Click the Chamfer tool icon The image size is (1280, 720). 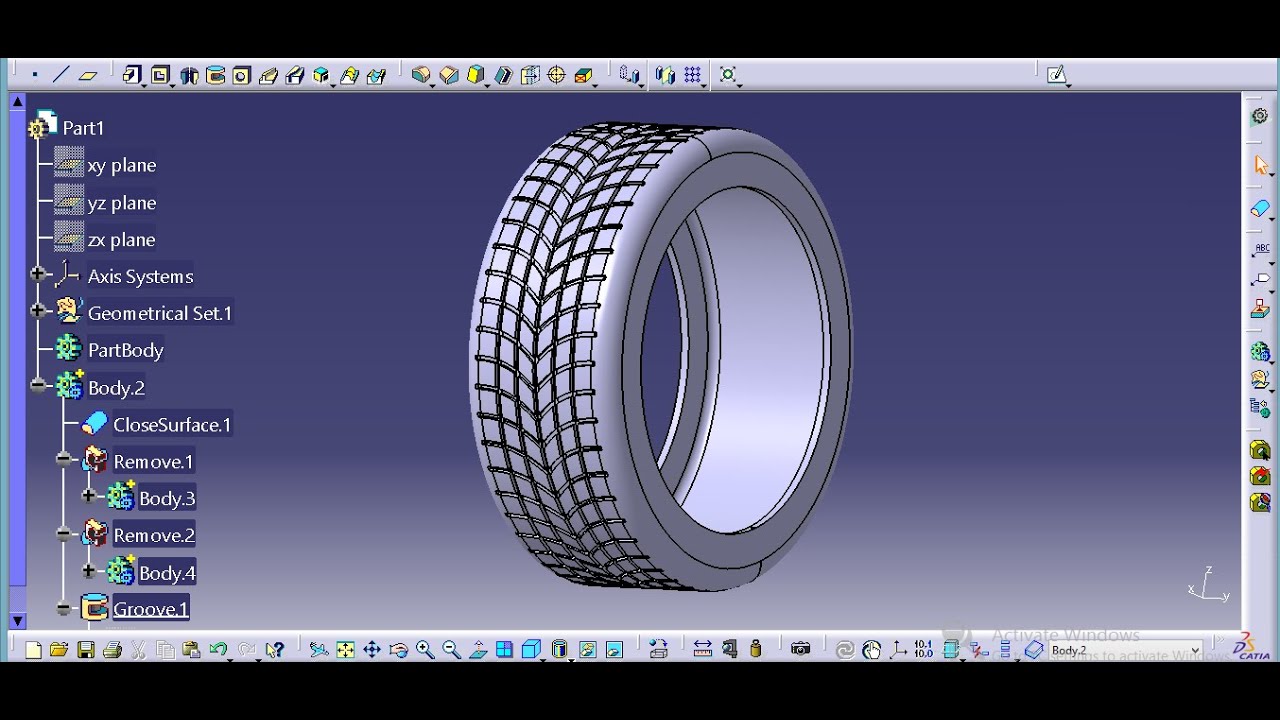(x=449, y=75)
